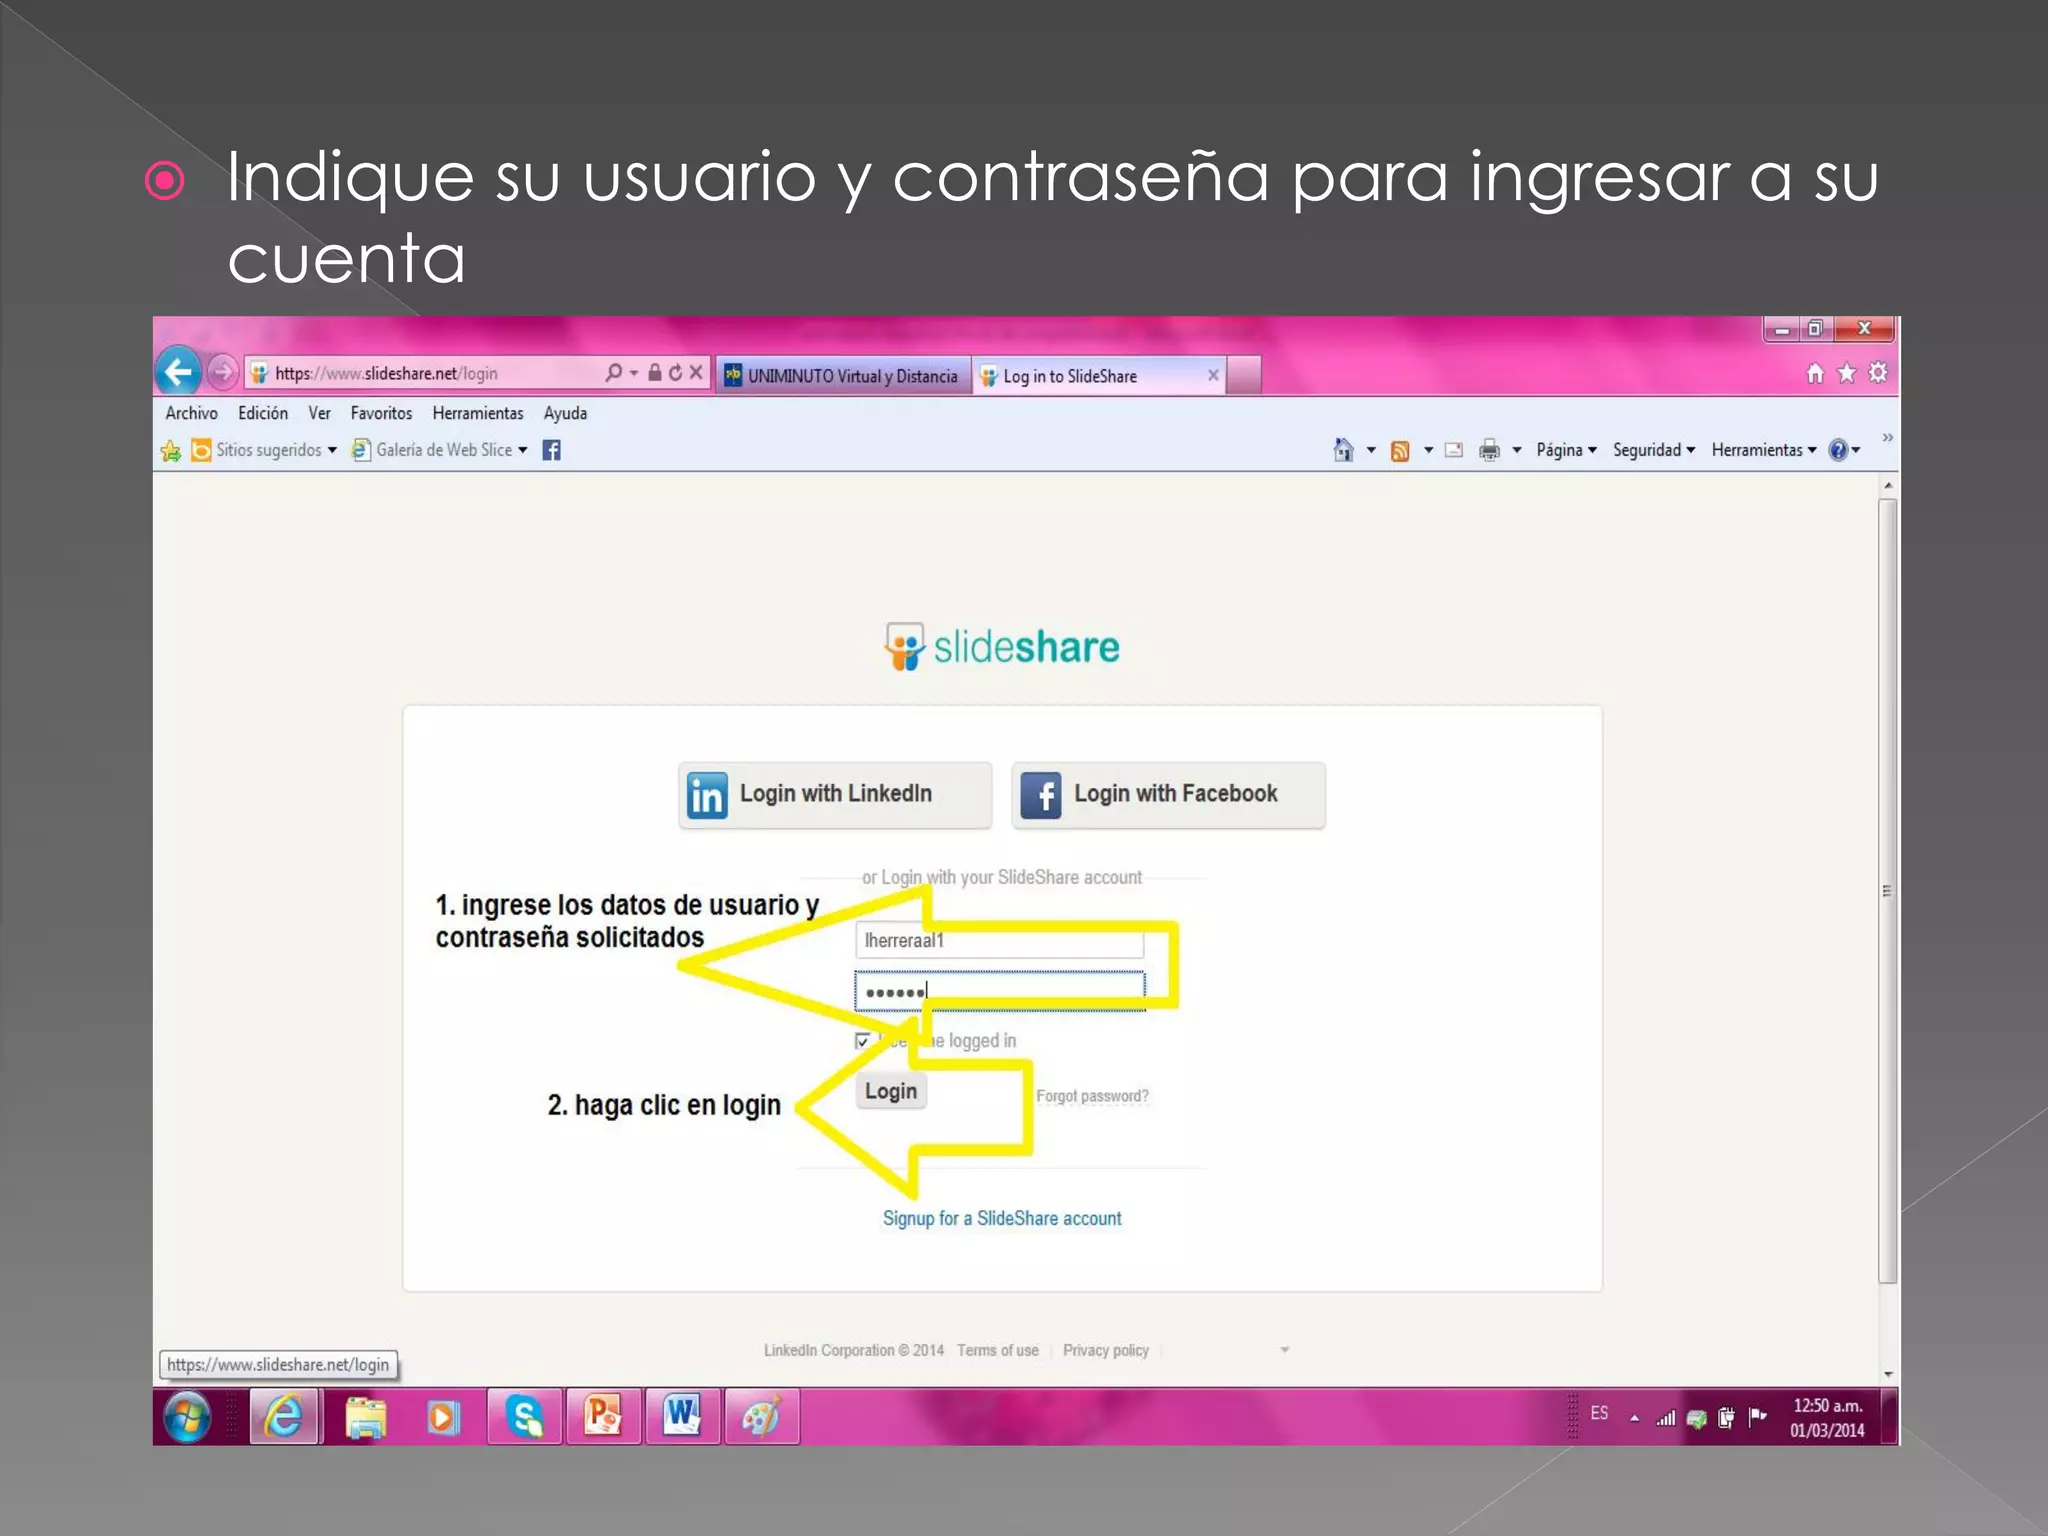Open the Archivo menu
Viewport: 2048px width, 1536px height.
coord(191,413)
